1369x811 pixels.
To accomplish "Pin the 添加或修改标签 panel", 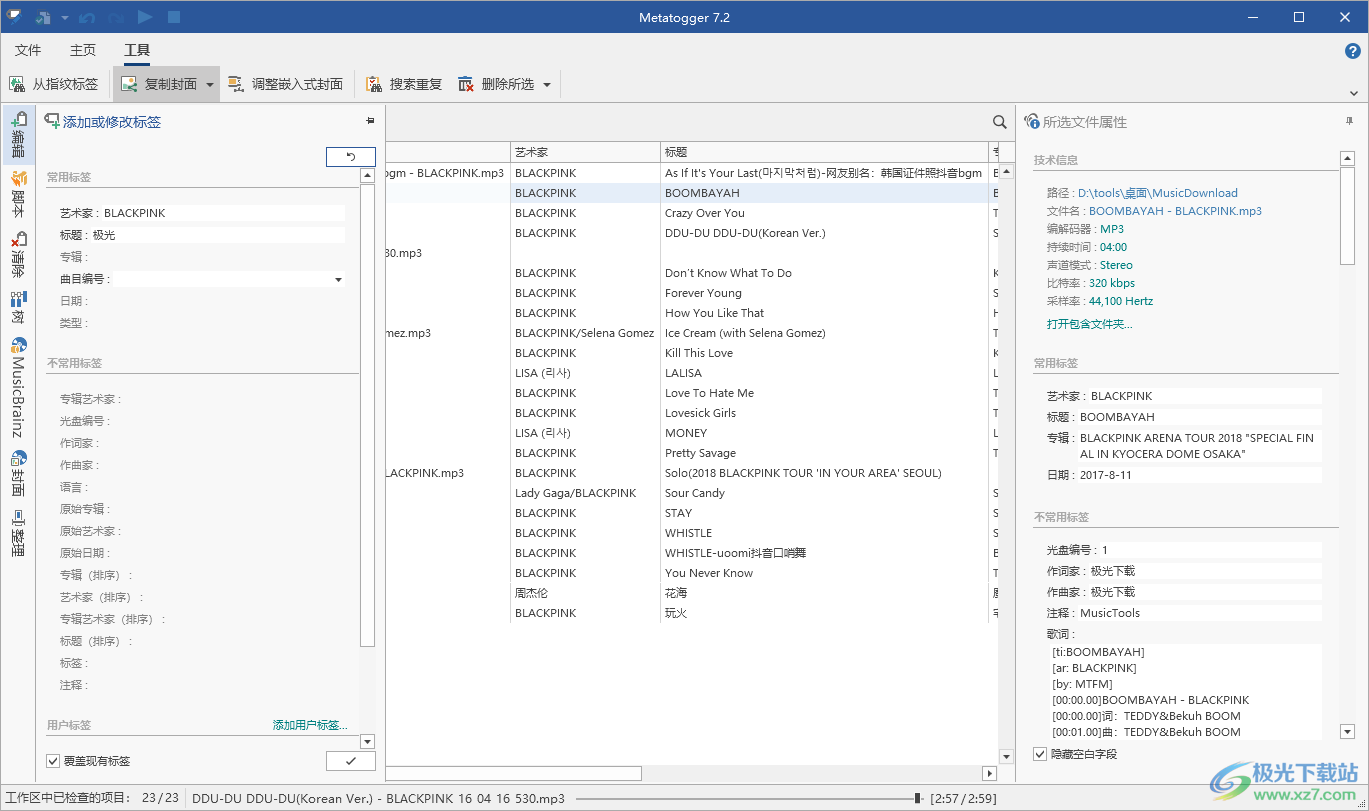I will [370, 121].
